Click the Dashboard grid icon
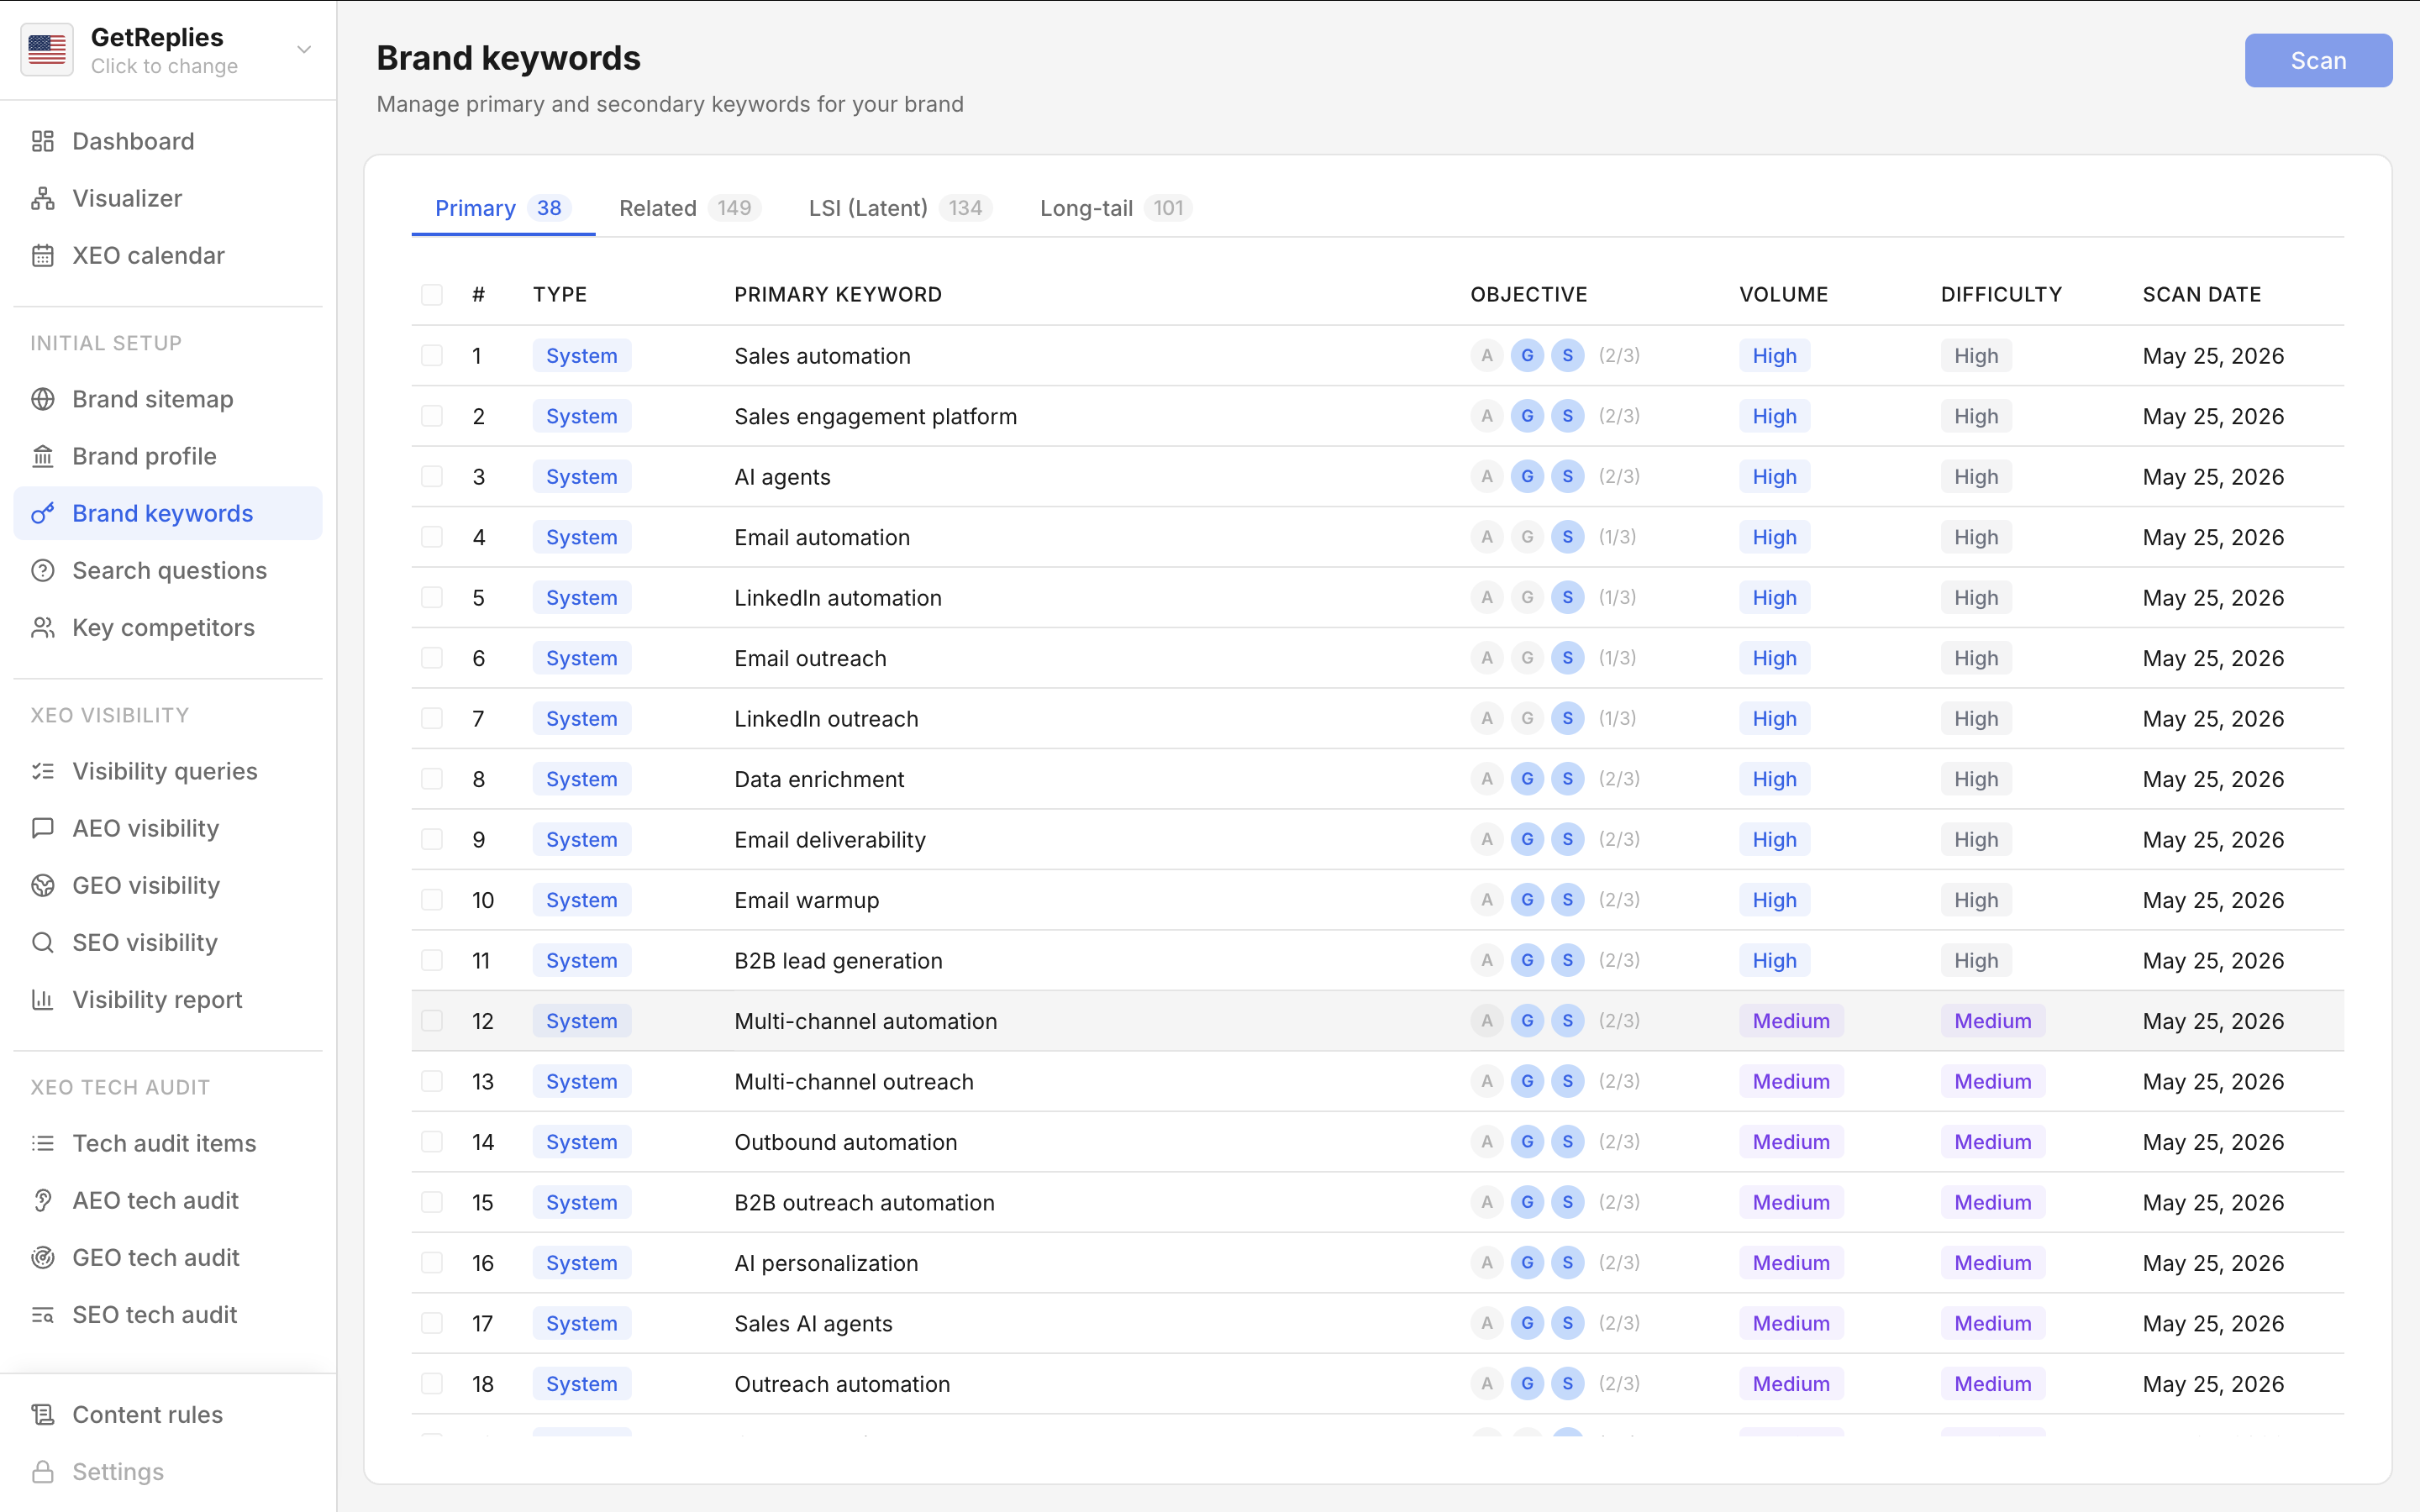This screenshot has width=2420, height=1512. click(43, 141)
